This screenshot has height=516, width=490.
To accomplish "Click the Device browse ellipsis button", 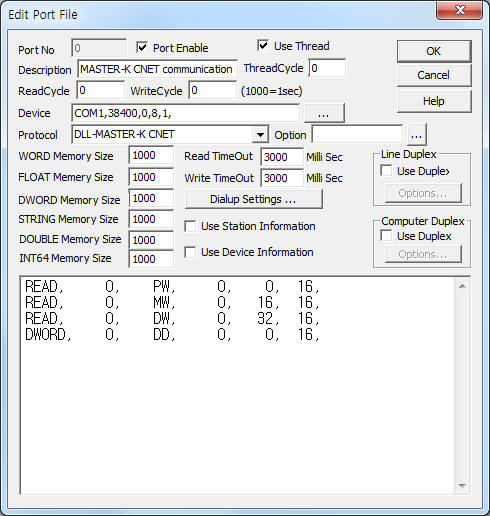I will click(x=324, y=113).
